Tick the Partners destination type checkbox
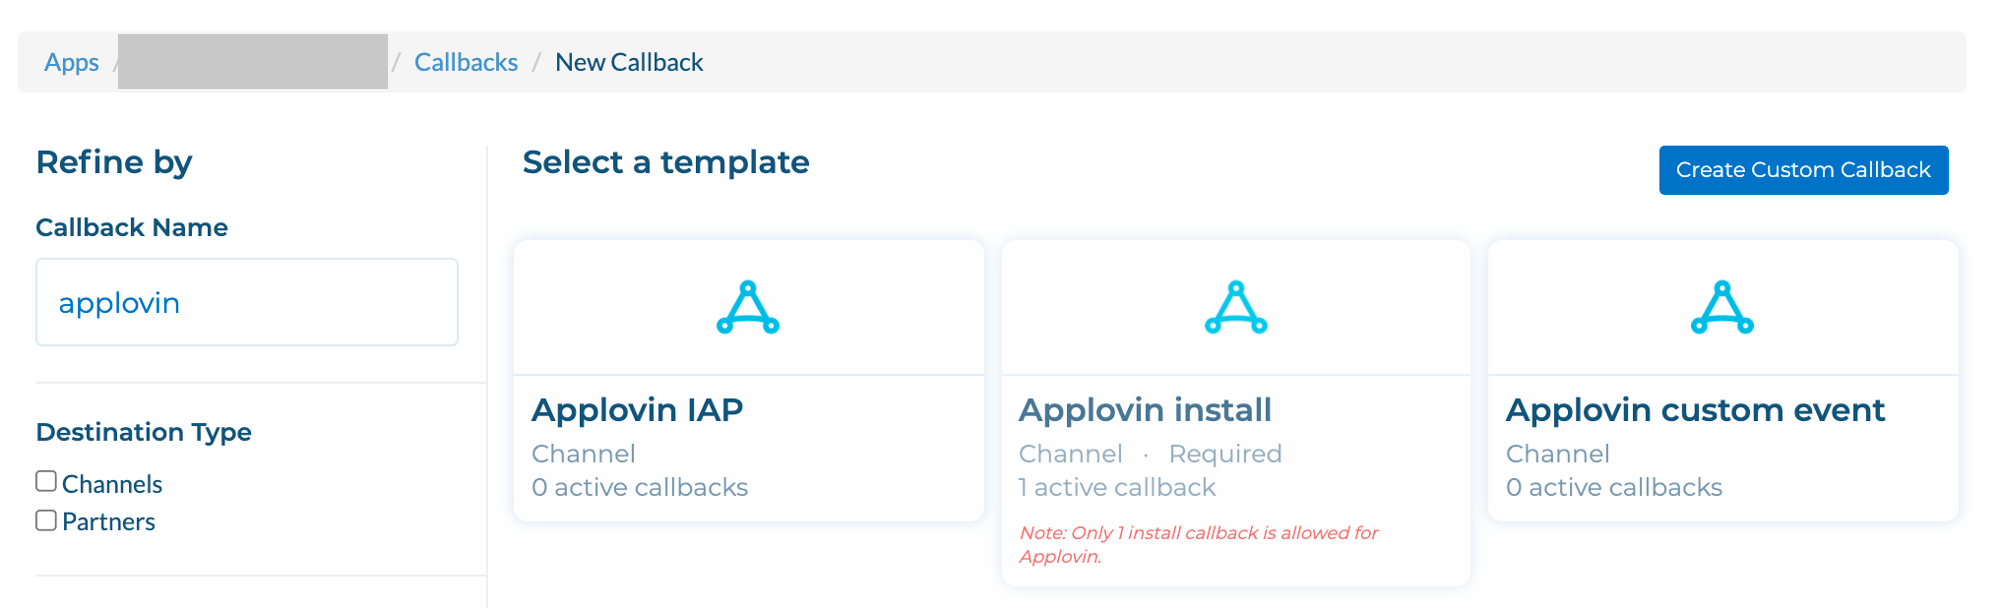This screenshot has width=2002, height=608. 46,520
